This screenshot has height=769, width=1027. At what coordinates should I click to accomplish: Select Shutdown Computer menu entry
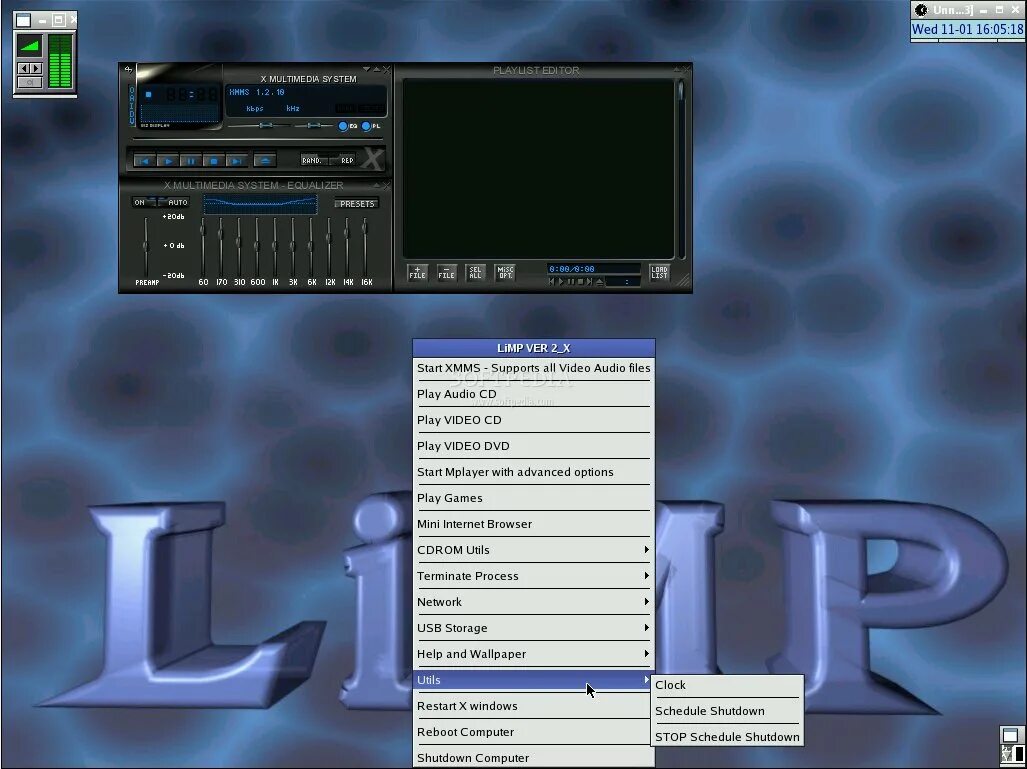(x=534, y=758)
